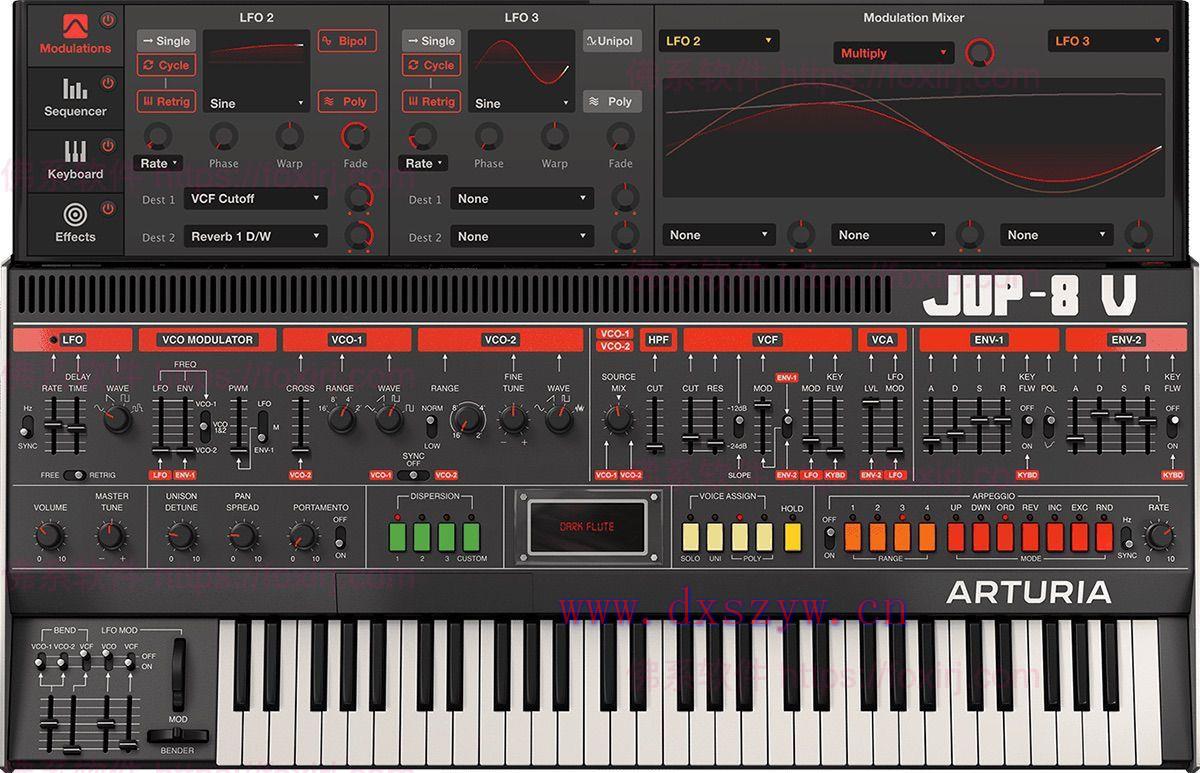Open the Sequencer tab

click(75, 97)
